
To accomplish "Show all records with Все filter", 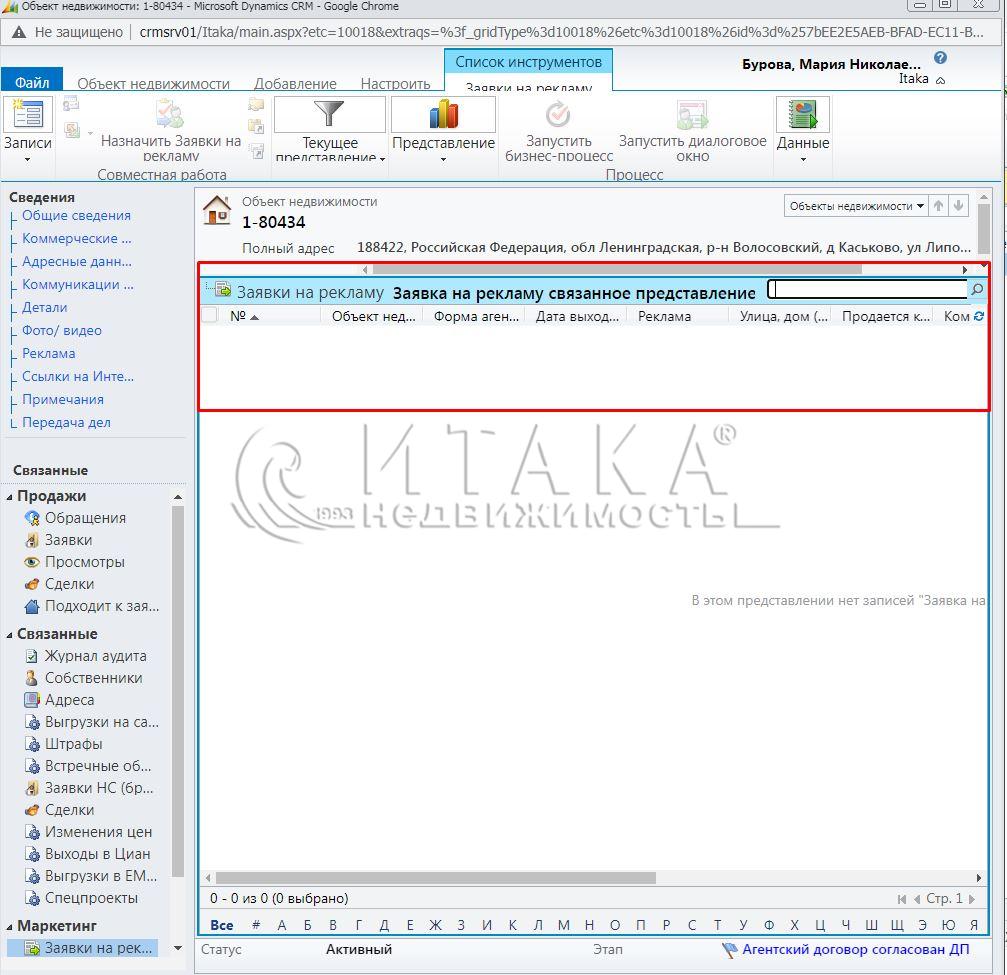I will 222,925.
